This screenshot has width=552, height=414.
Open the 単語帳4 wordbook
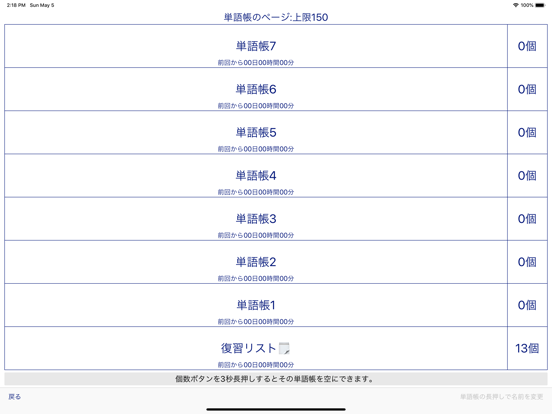256,176
